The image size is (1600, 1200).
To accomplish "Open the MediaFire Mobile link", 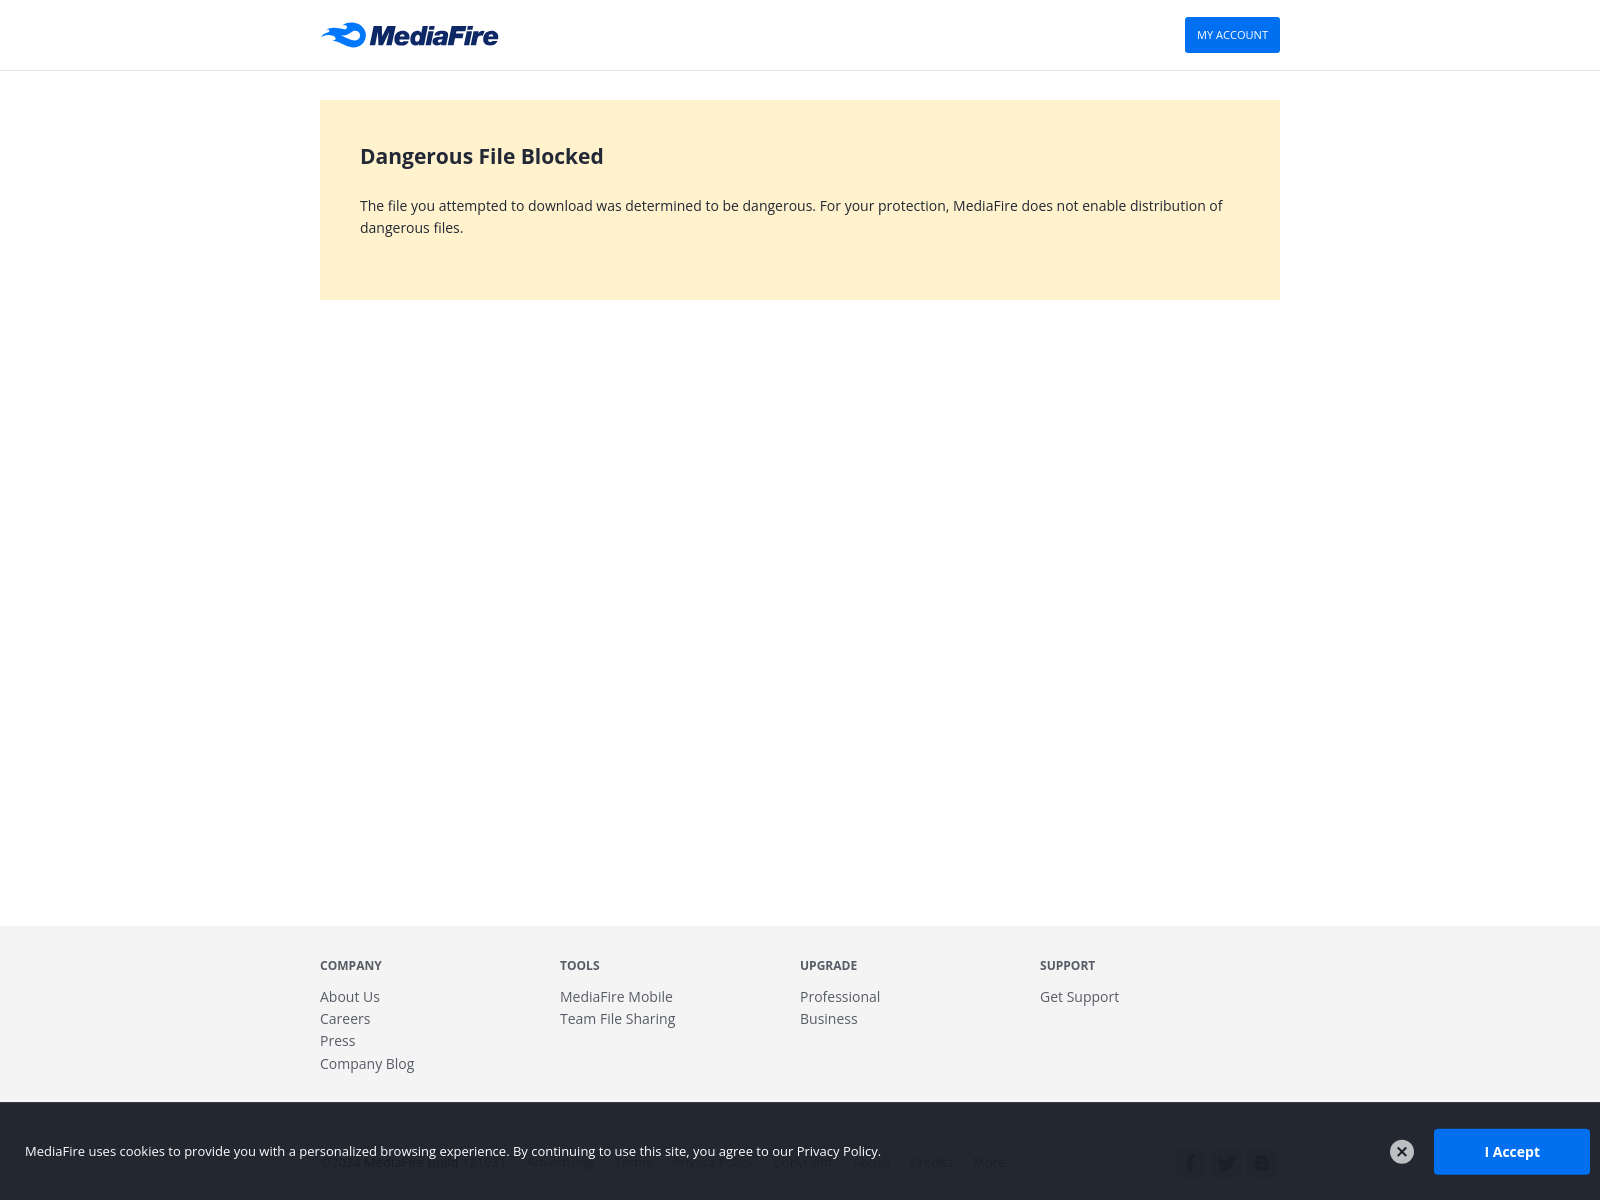I will 616,997.
